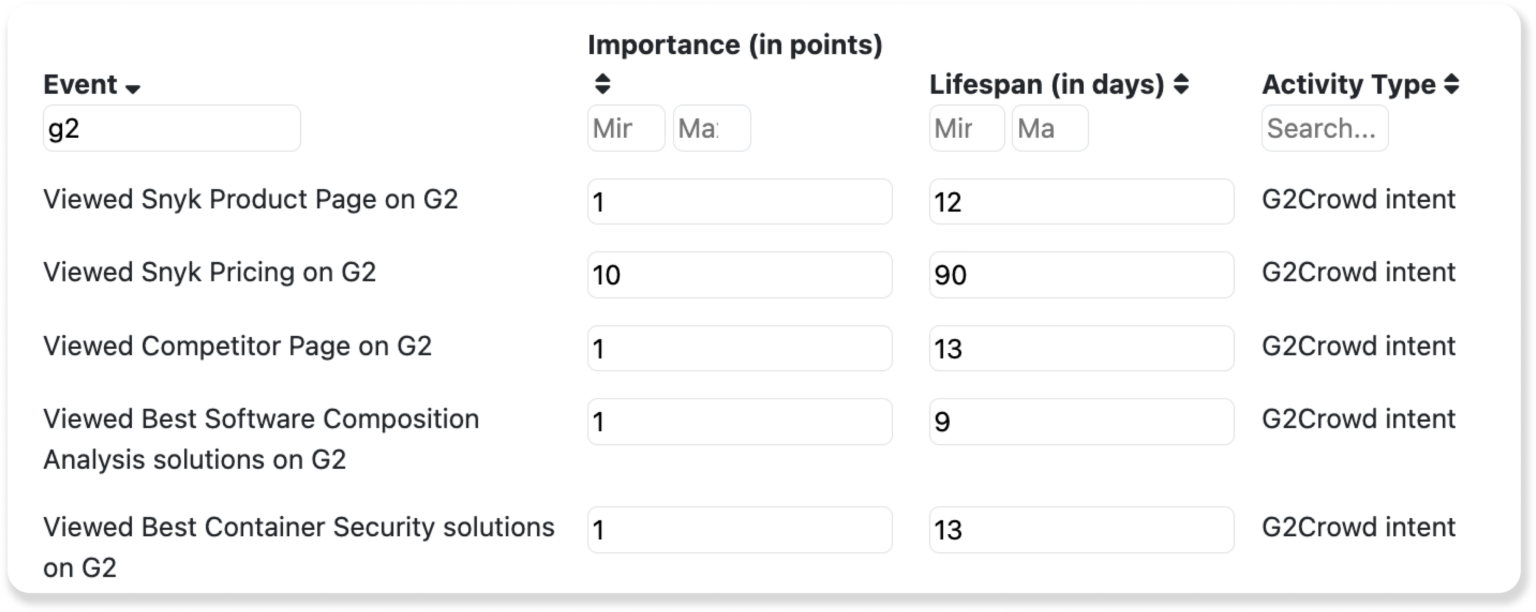This screenshot has height=612, width=1536.
Task: Click the Importance (in points) column header
Action: 735,44
